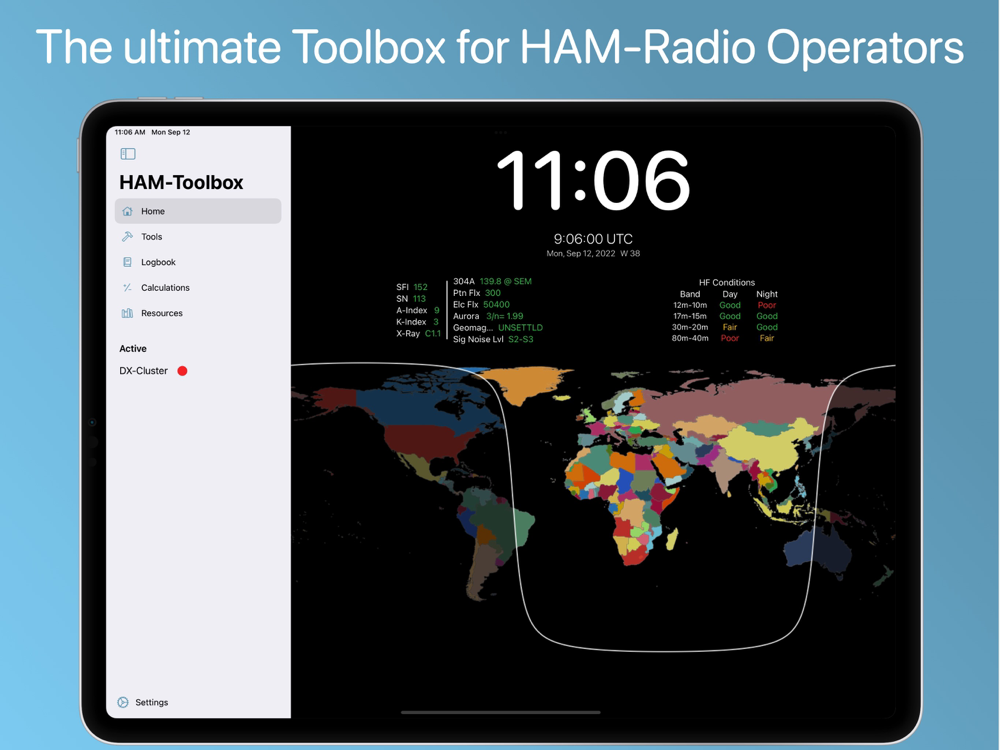Tap the home indicator bar at bottom
This screenshot has width=1000, height=750.
click(x=500, y=713)
